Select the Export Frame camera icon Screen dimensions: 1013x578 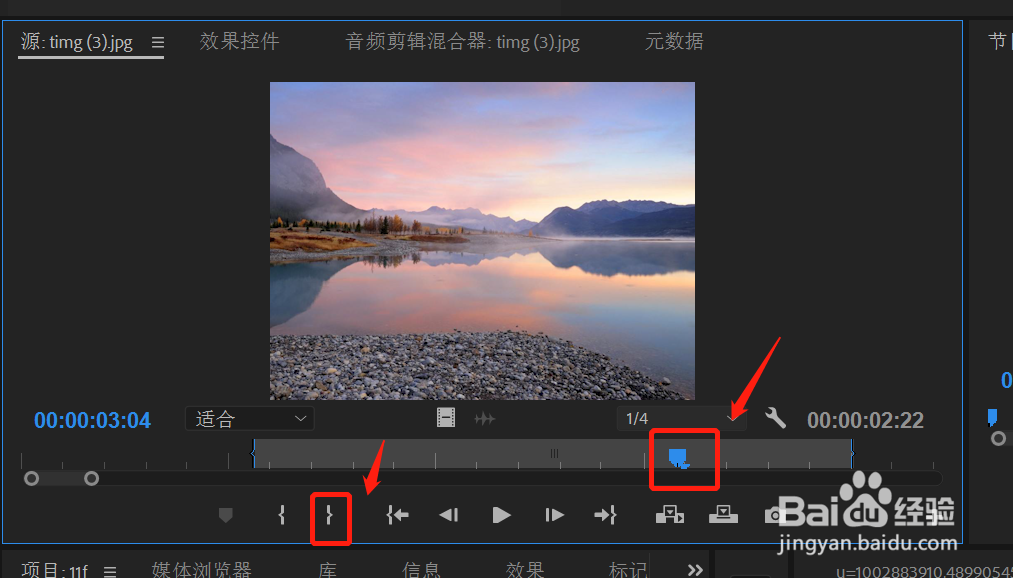click(776, 515)
